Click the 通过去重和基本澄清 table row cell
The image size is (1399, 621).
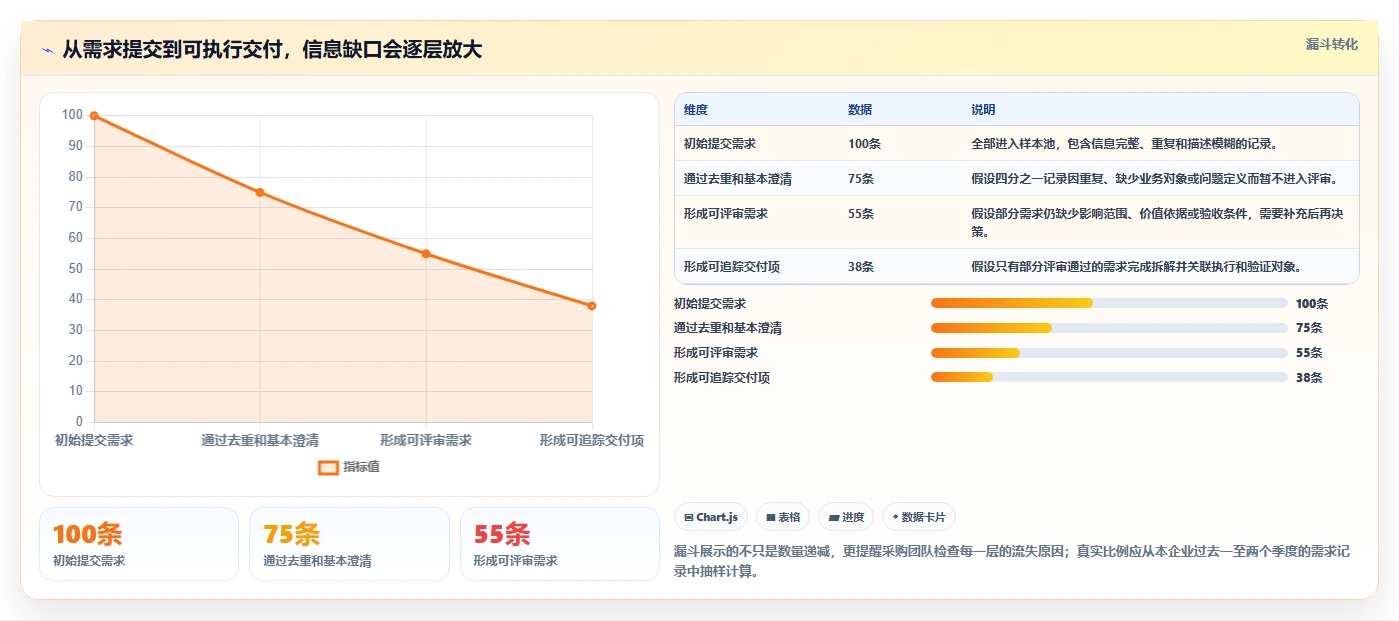[x=738, y=179]
